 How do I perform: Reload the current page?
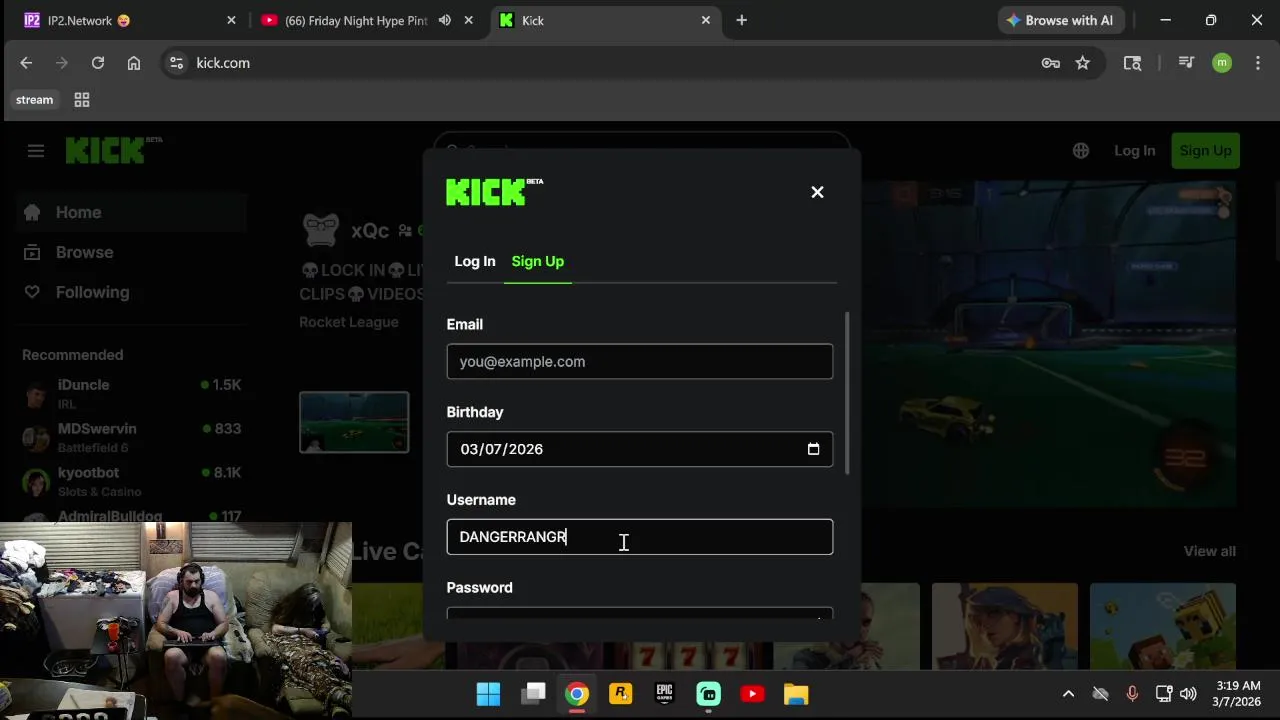coord(98,63)
